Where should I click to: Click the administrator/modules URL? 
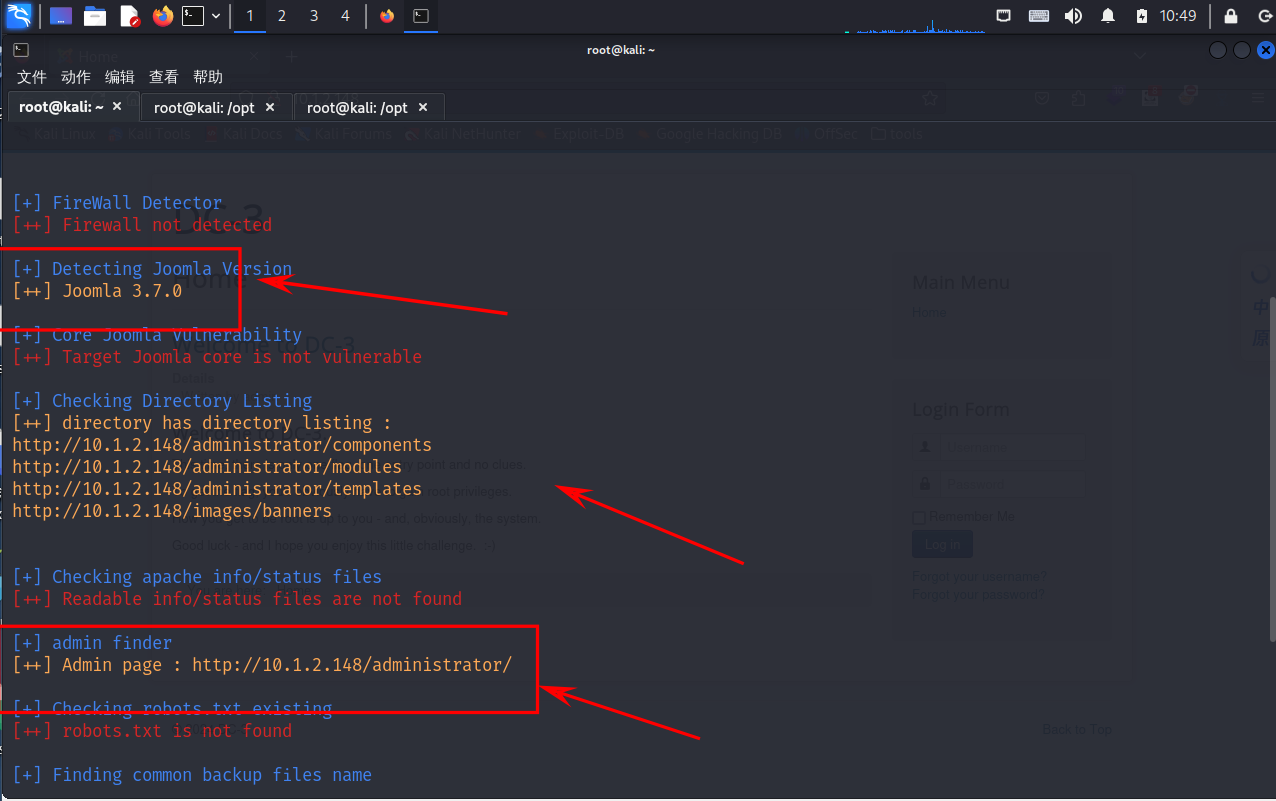(207, 467)
